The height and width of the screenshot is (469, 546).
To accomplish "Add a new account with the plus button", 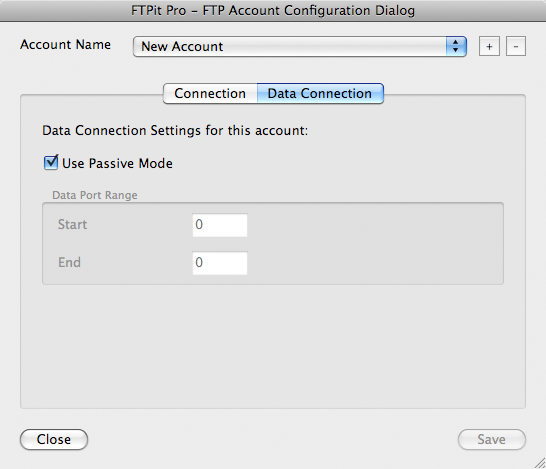I will [x=489, y=46].
